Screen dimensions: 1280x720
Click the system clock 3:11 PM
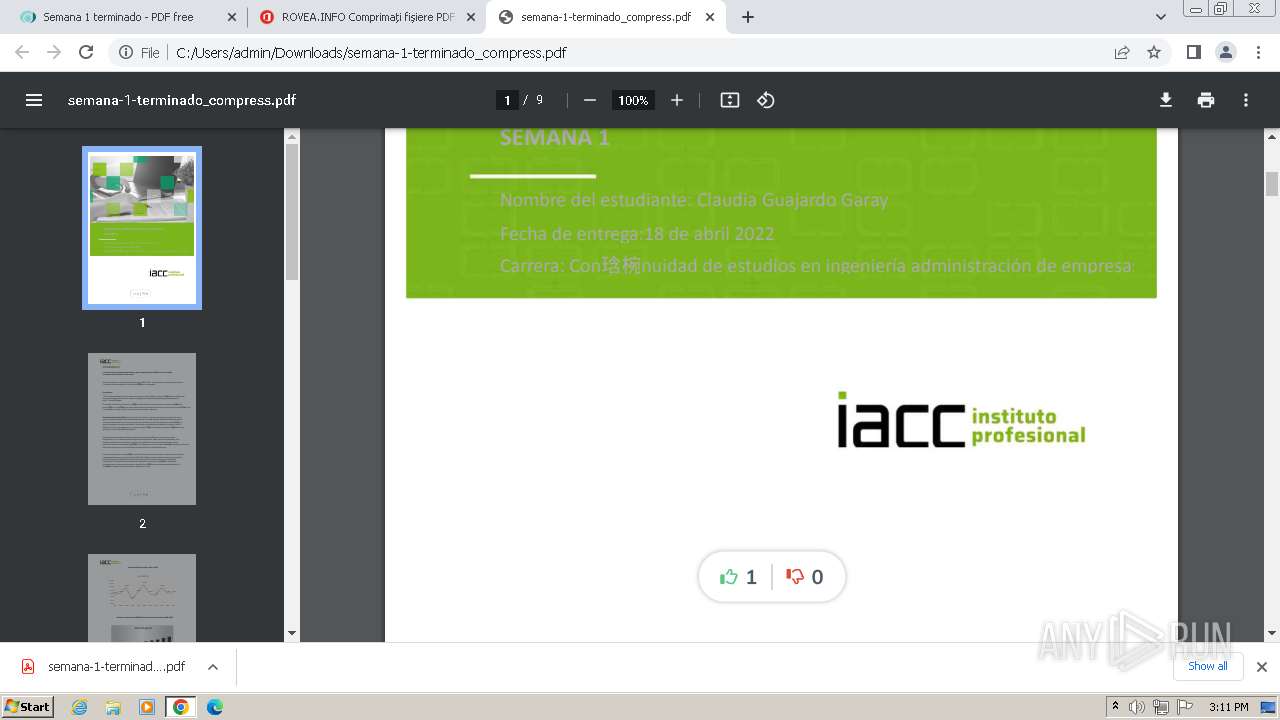[x=1228, y=707]
